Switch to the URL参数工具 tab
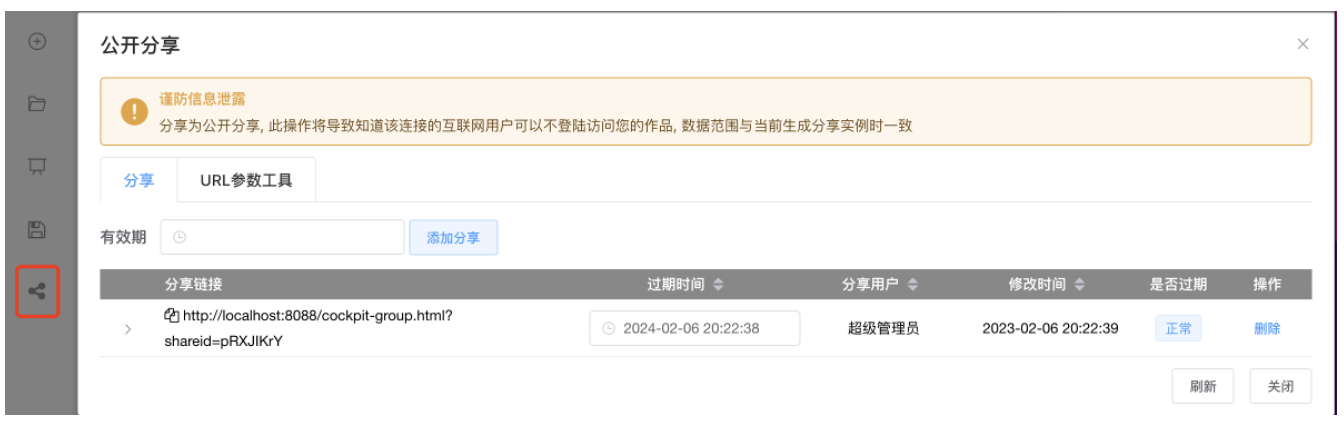The width and height of the screenshot is (1344, 428). (x=246, y=181)
